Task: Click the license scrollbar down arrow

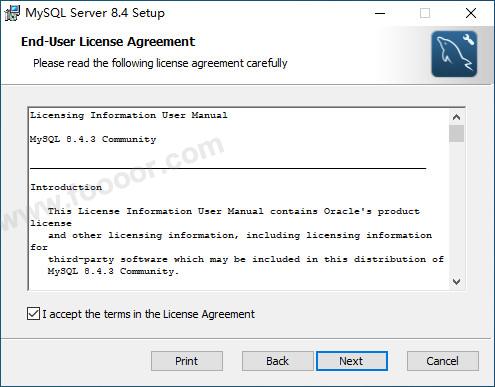Action: [456, 282]
